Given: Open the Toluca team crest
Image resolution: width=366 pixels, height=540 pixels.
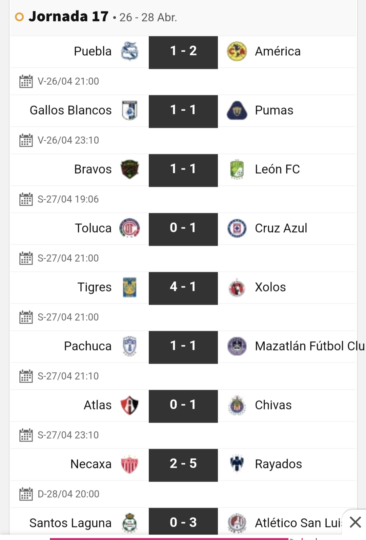Looking at the screenshot, I should (129, 228).
